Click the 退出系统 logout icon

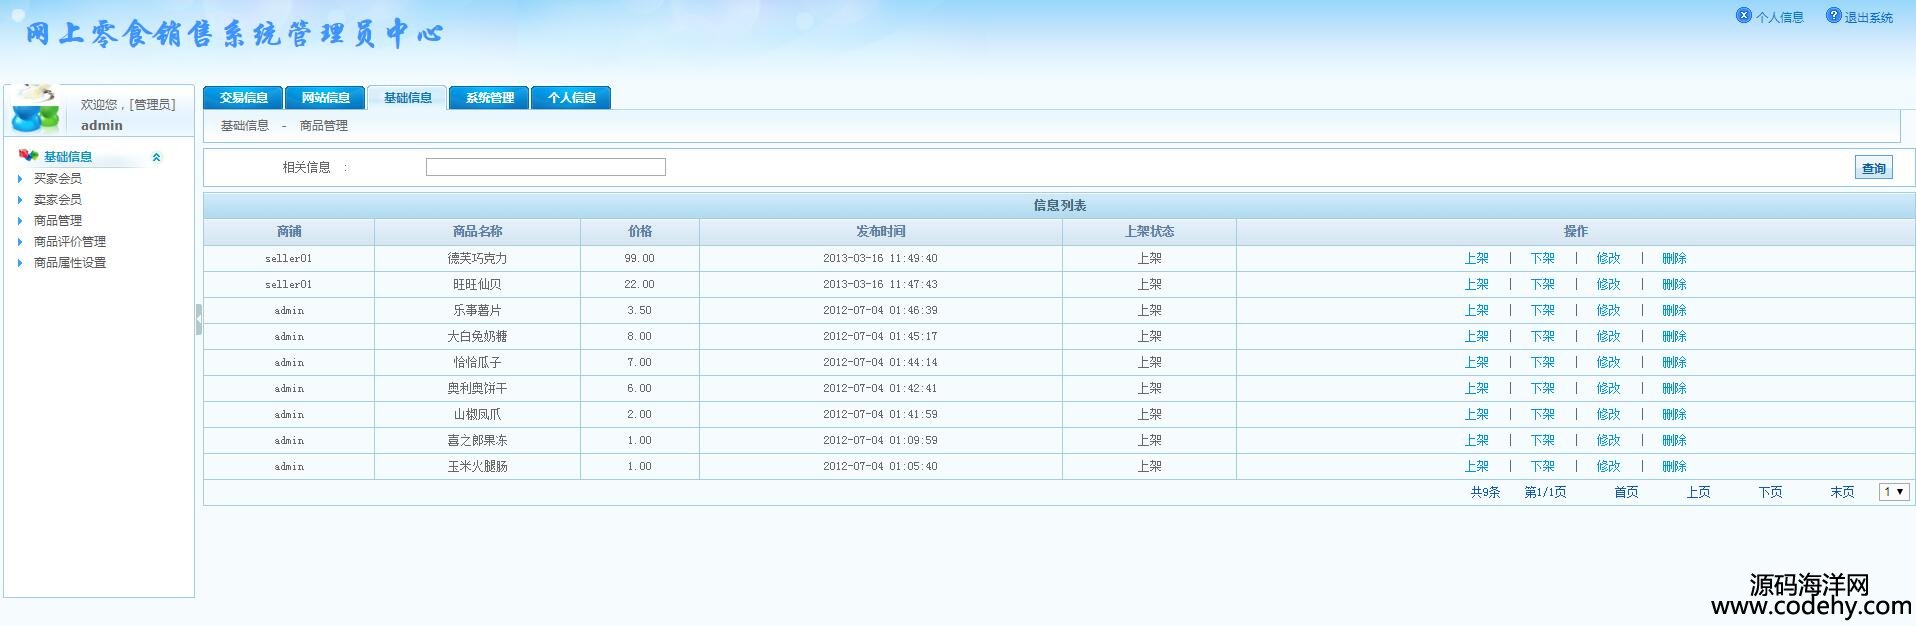click(x=1833, y=16)
